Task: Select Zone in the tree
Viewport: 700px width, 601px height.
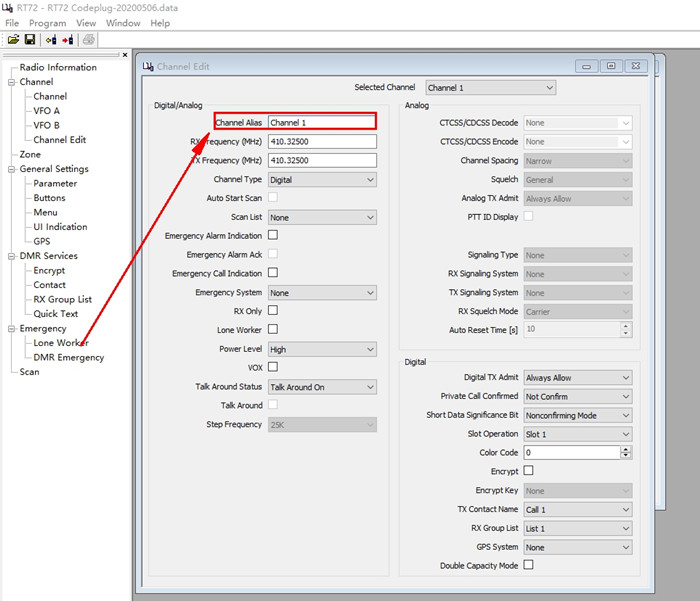Action: pos(30,154)
